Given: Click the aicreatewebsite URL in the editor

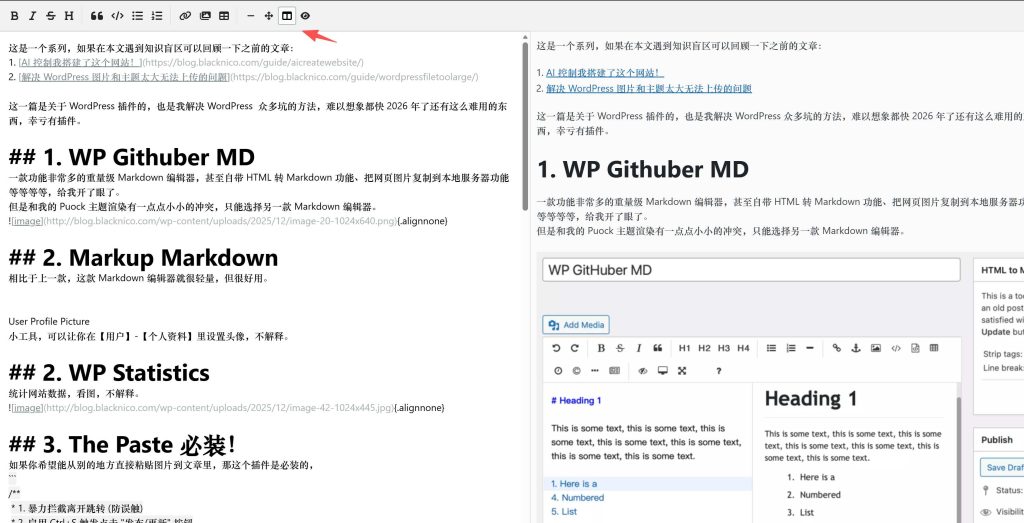Looking at the screenshot, I should click(253, 63).
